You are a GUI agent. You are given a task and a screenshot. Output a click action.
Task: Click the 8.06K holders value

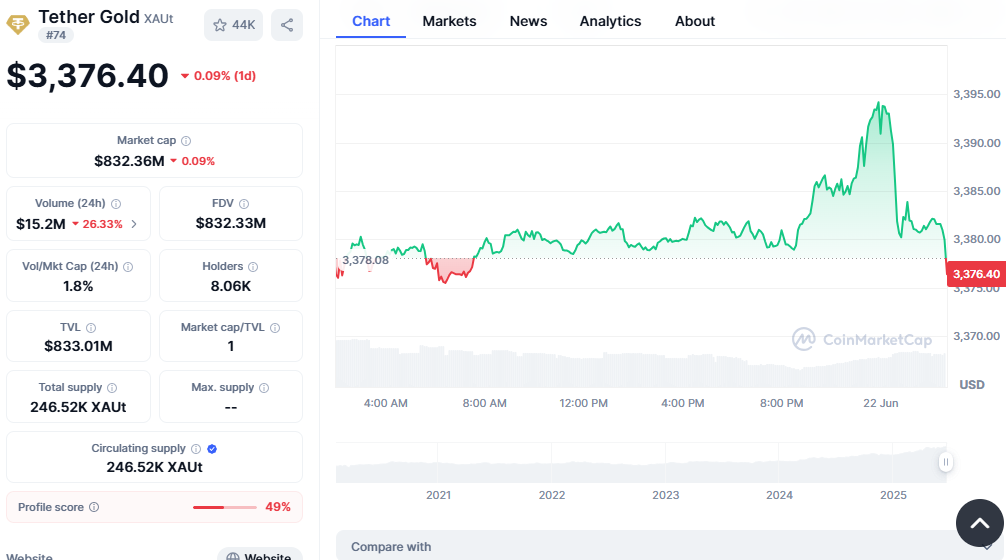point(231,286)
